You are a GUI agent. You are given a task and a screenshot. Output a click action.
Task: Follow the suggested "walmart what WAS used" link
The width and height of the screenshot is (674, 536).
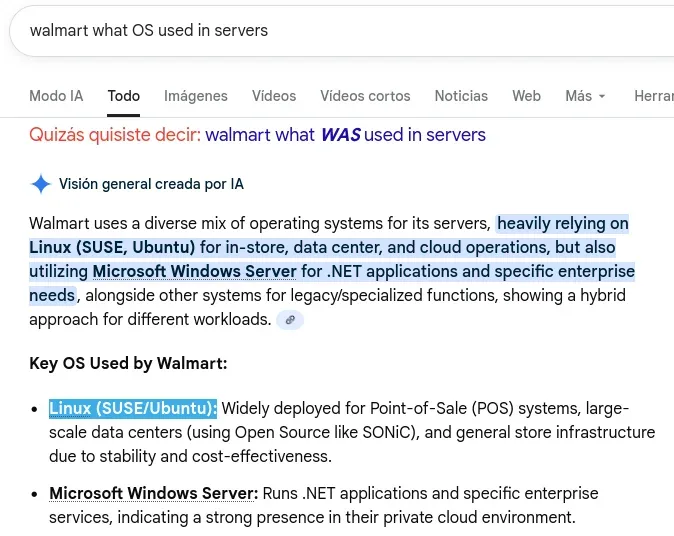point(346,135)
